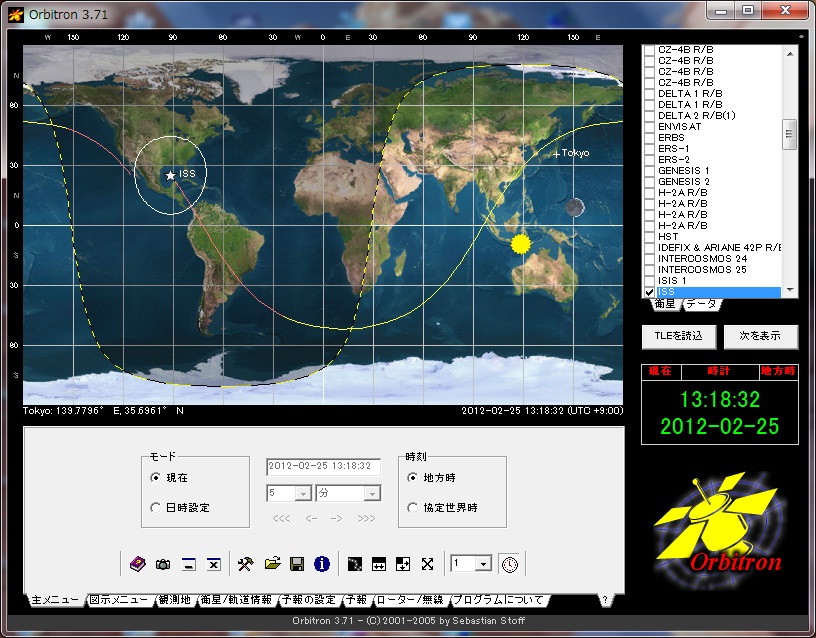Check the INTERCOSMOS 24 checkbox

click(x=649, y=259)
